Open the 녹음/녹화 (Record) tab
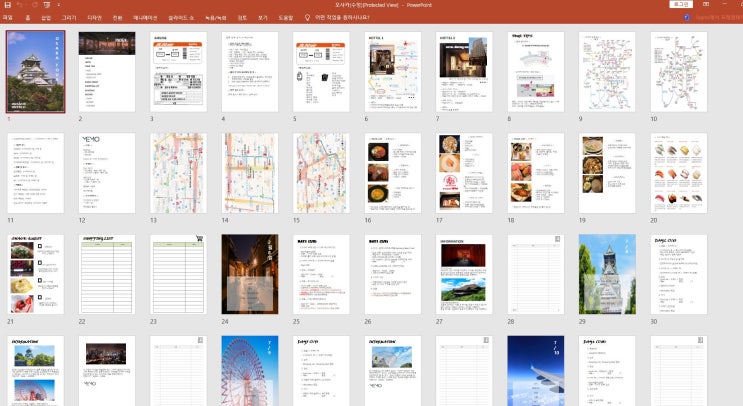 point(216,18)
